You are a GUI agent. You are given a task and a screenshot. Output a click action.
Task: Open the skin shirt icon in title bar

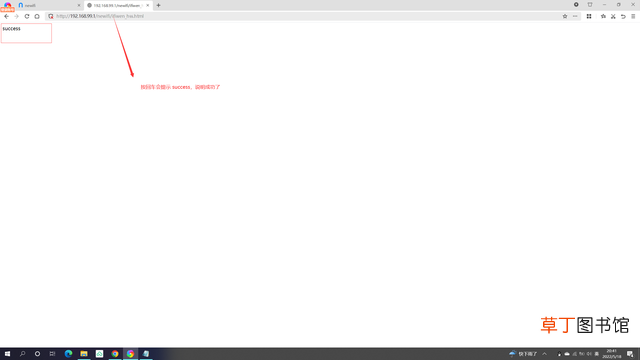(590, 4)
